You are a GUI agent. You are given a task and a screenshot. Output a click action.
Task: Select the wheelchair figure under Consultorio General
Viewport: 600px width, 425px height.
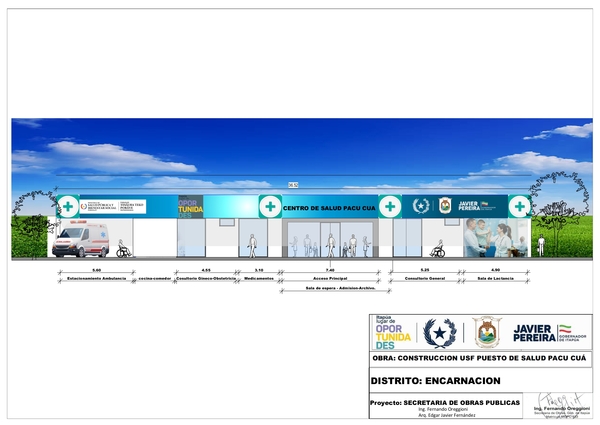(x=437, y=249)
